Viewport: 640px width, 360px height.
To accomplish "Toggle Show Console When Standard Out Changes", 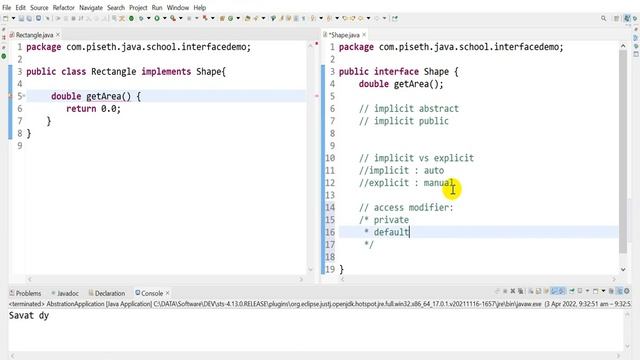I will [x=554, y=291].
